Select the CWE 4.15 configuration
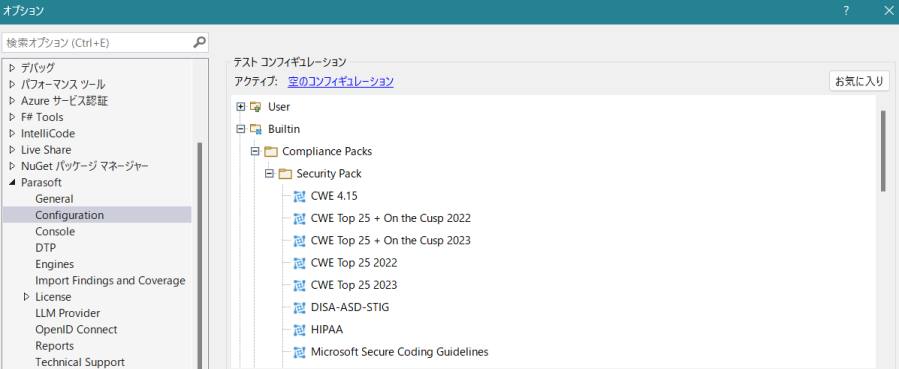The width and height of the screenshot is (899, 369). (334, 196)
